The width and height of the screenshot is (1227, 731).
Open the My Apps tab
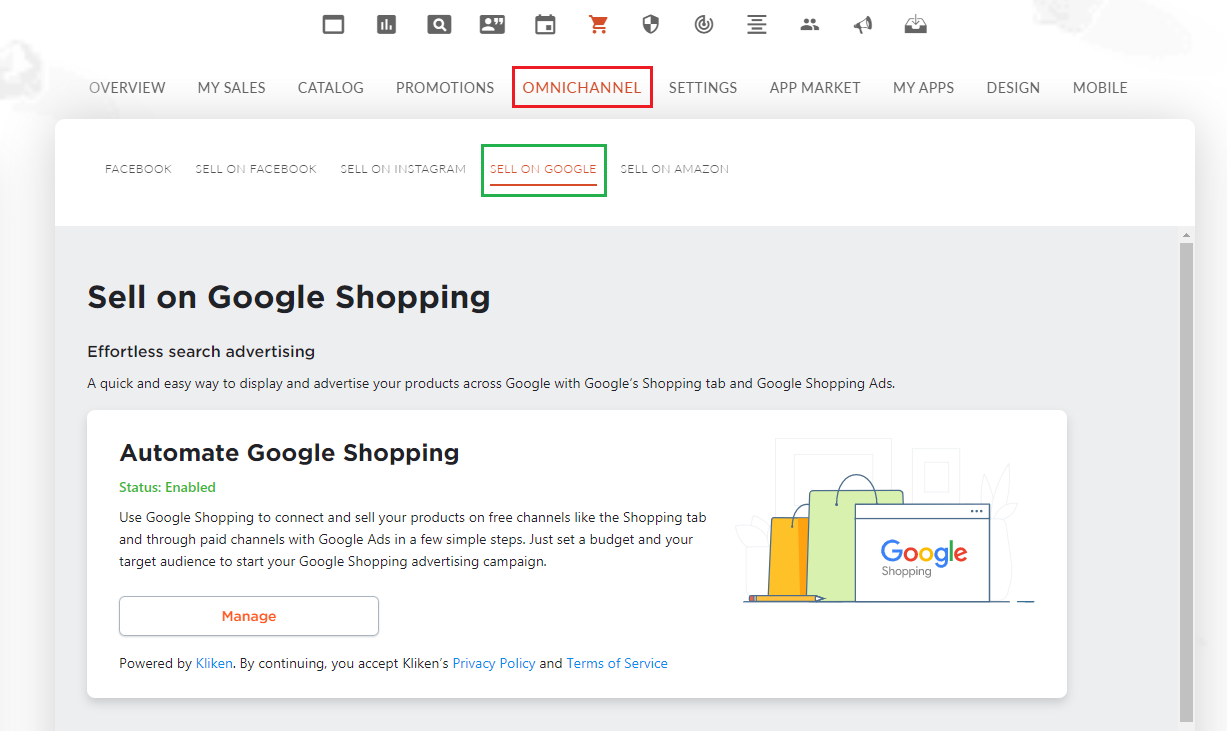[923, 88]
